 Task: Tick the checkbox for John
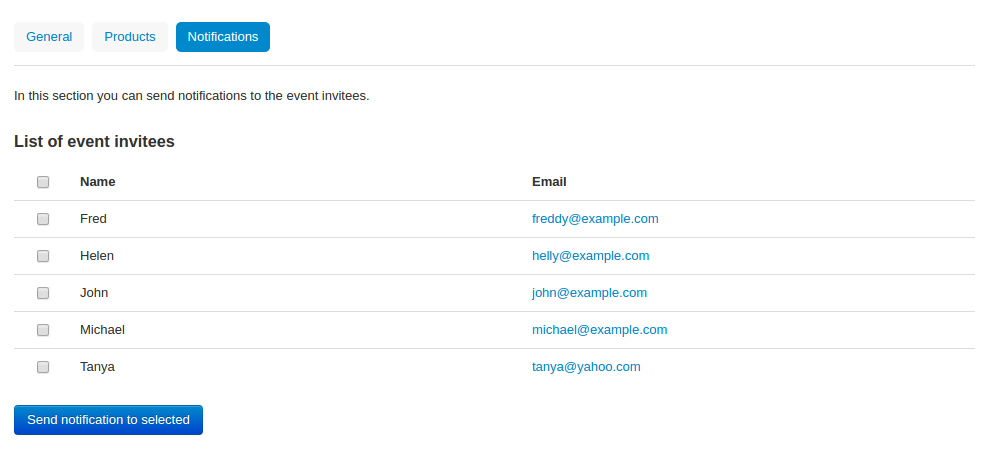(43, 293)
